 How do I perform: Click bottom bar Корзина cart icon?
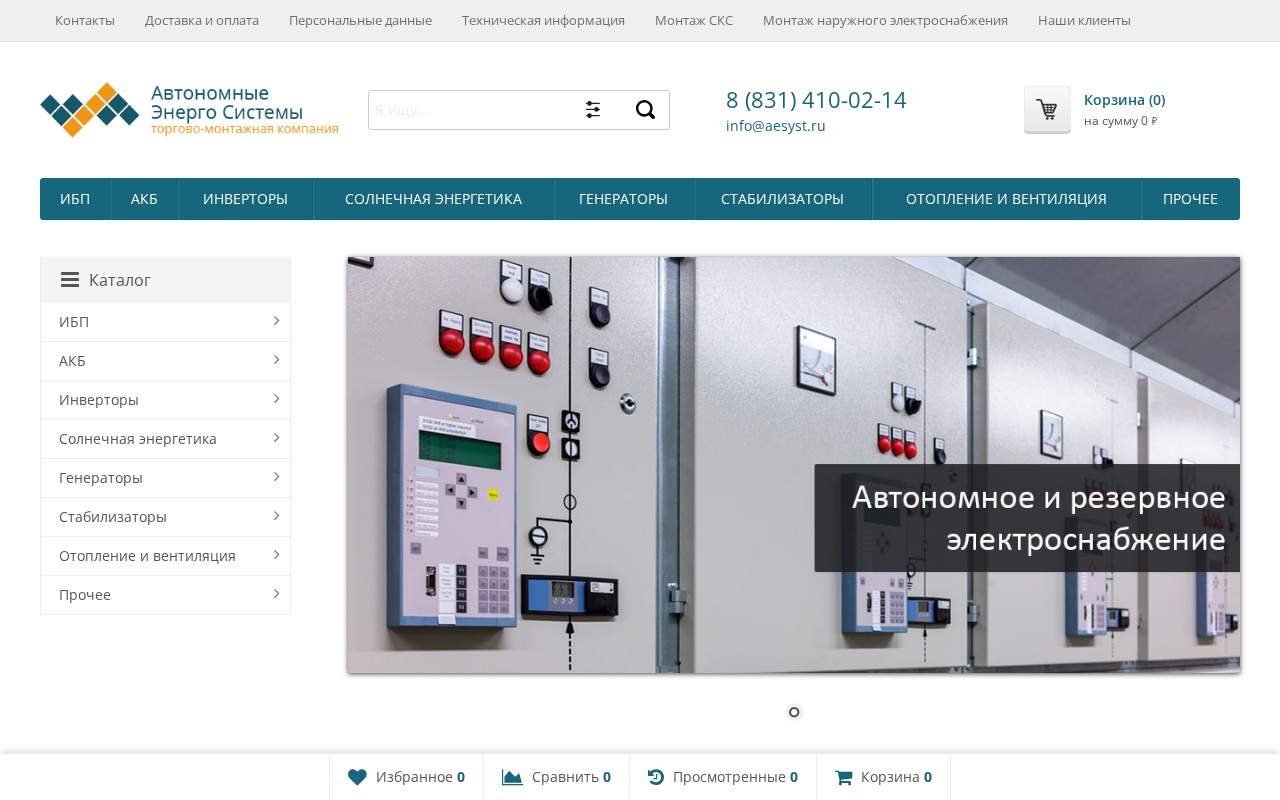tap(844, 777)
